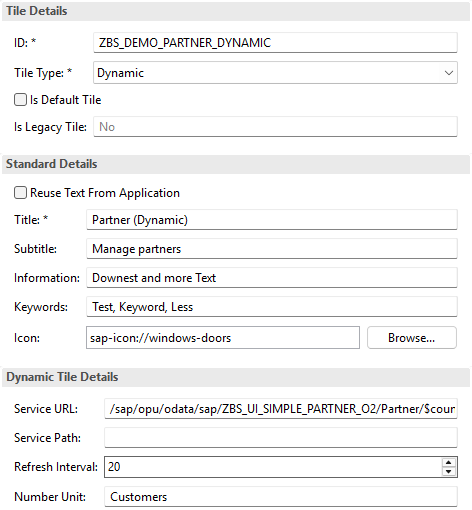
Task: Click the empty Service Path field
Action: click(281, 438)
